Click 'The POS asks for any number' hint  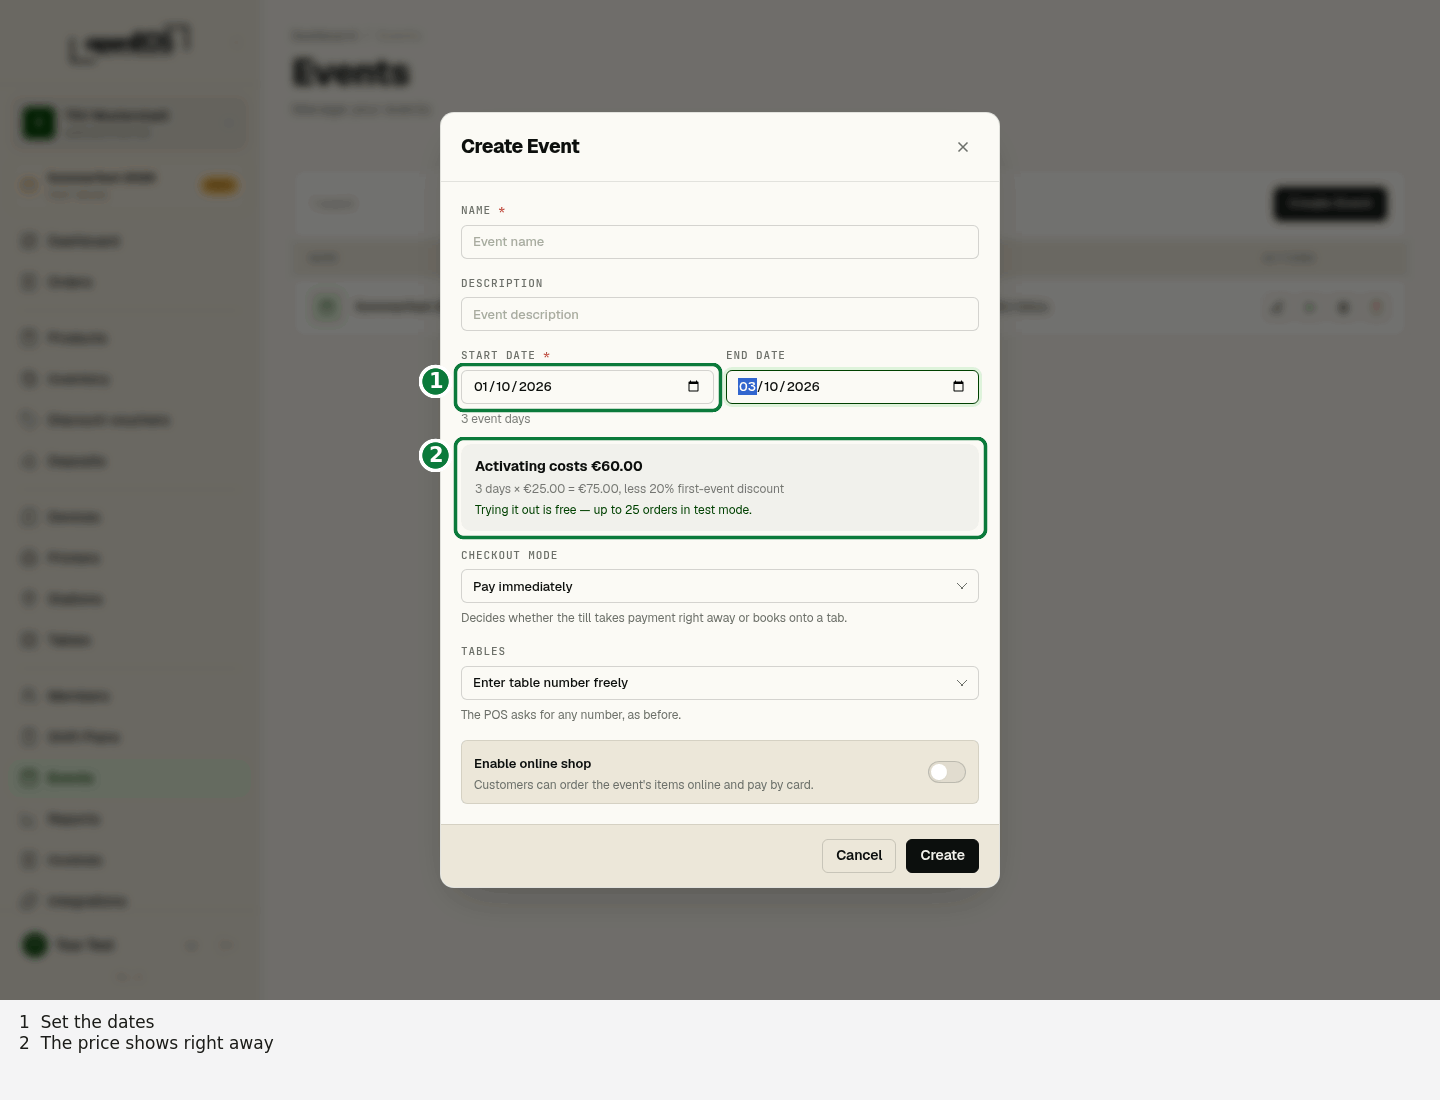[571, 715]
